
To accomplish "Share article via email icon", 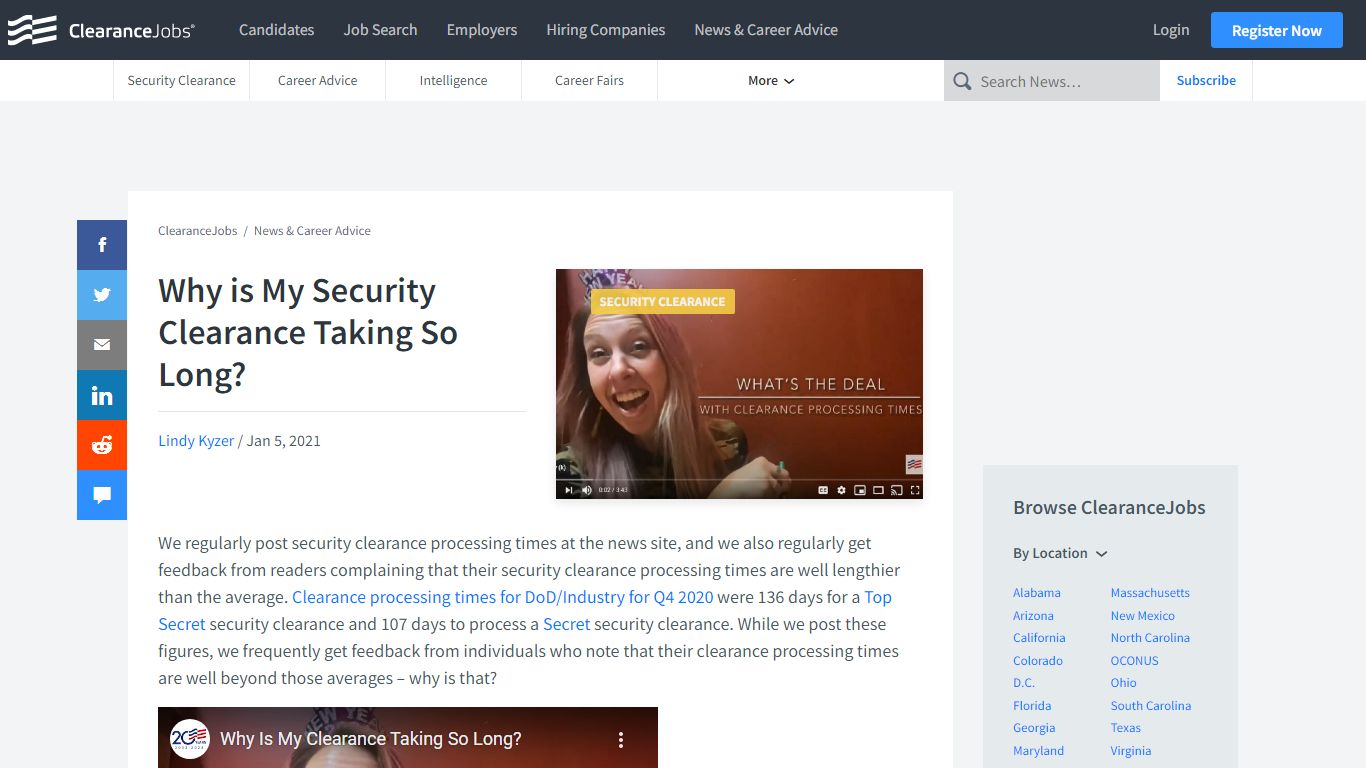I will point(102,345).
